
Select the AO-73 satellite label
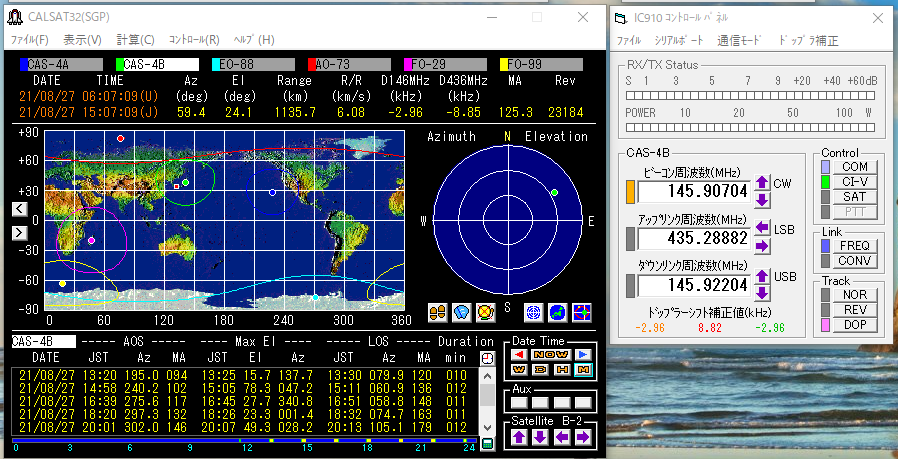[353, 65]
